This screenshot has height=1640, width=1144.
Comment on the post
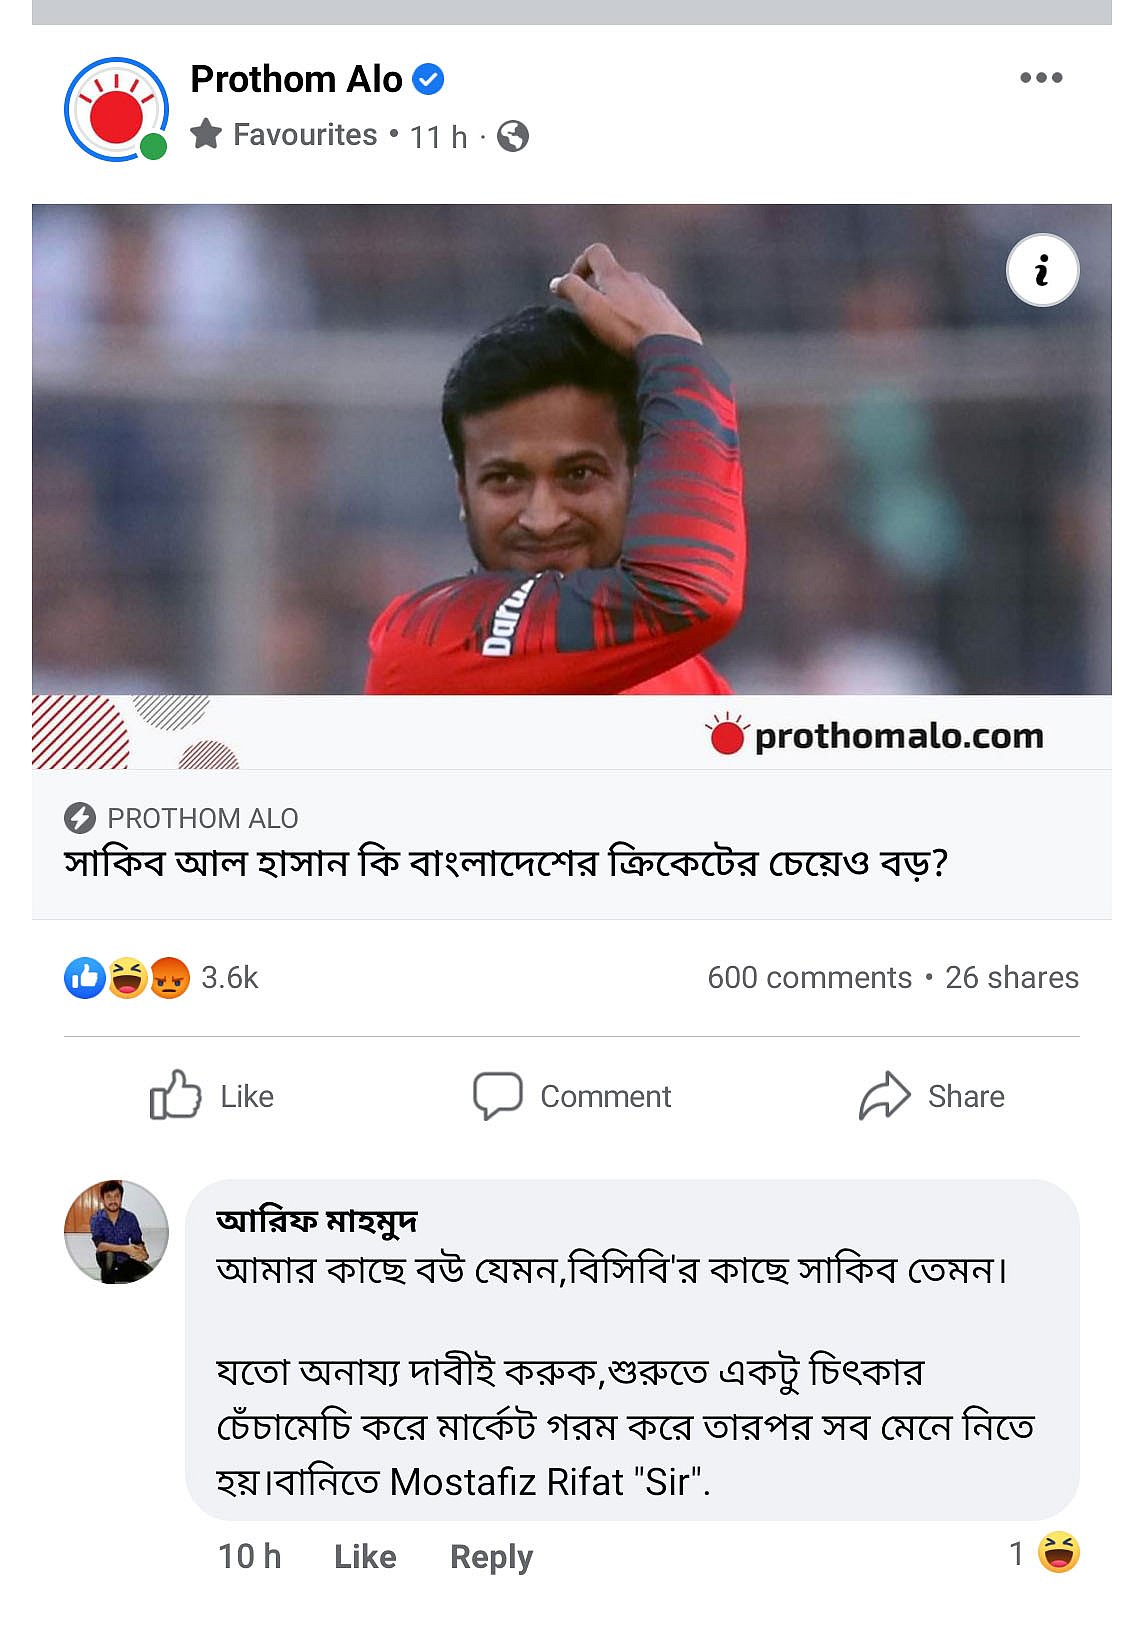(x=572, y=1096)
